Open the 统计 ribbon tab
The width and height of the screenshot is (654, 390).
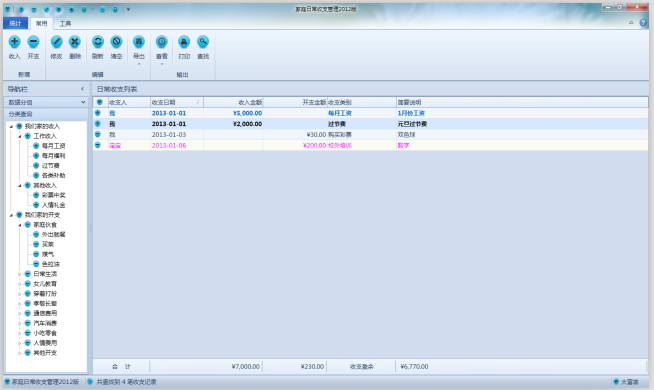(x=15, y=23)
